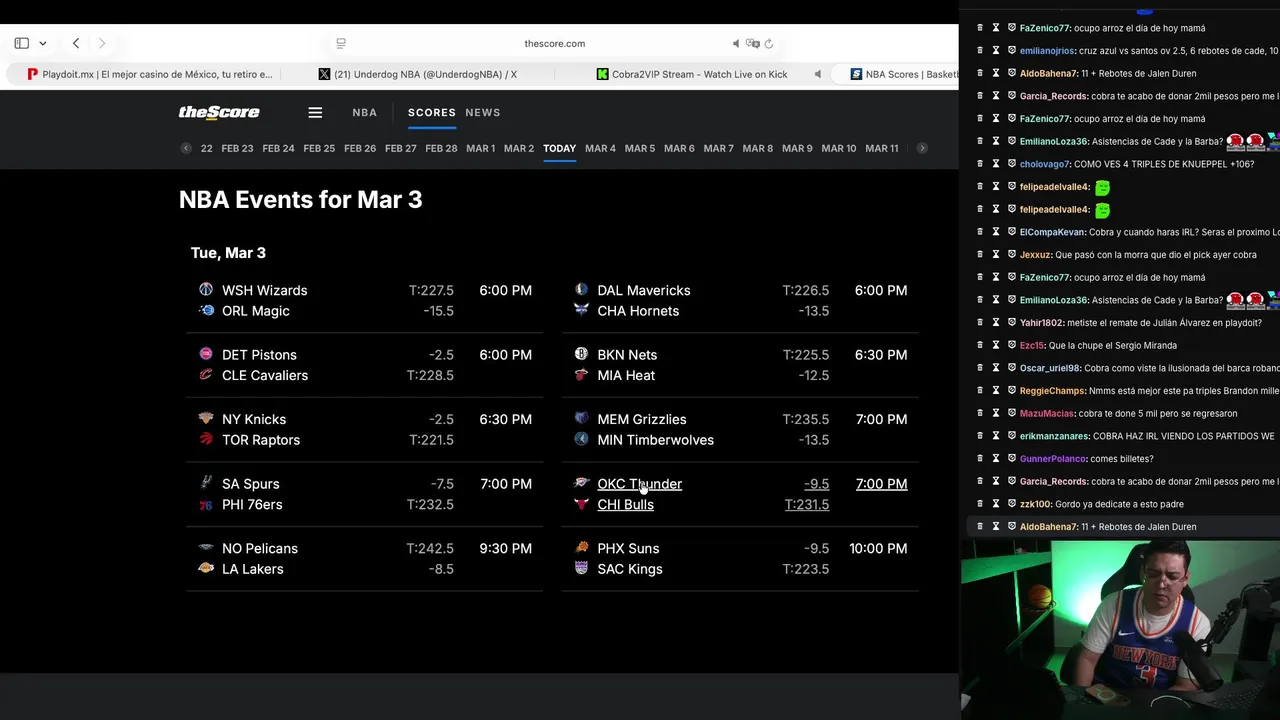Delete emilianojrios message with trash icon
Image resolution: width=1280 pixels, height=720 pixels.
tap(980, 50)
